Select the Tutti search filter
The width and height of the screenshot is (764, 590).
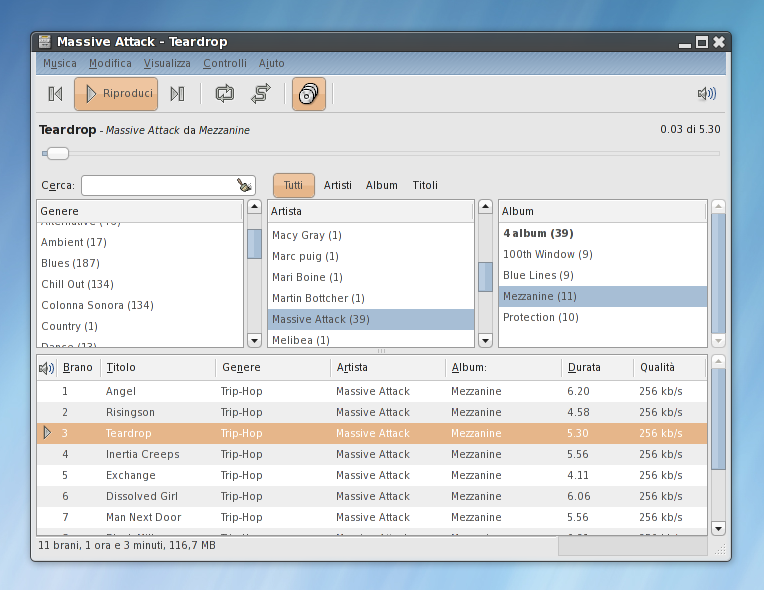[293, 185]
